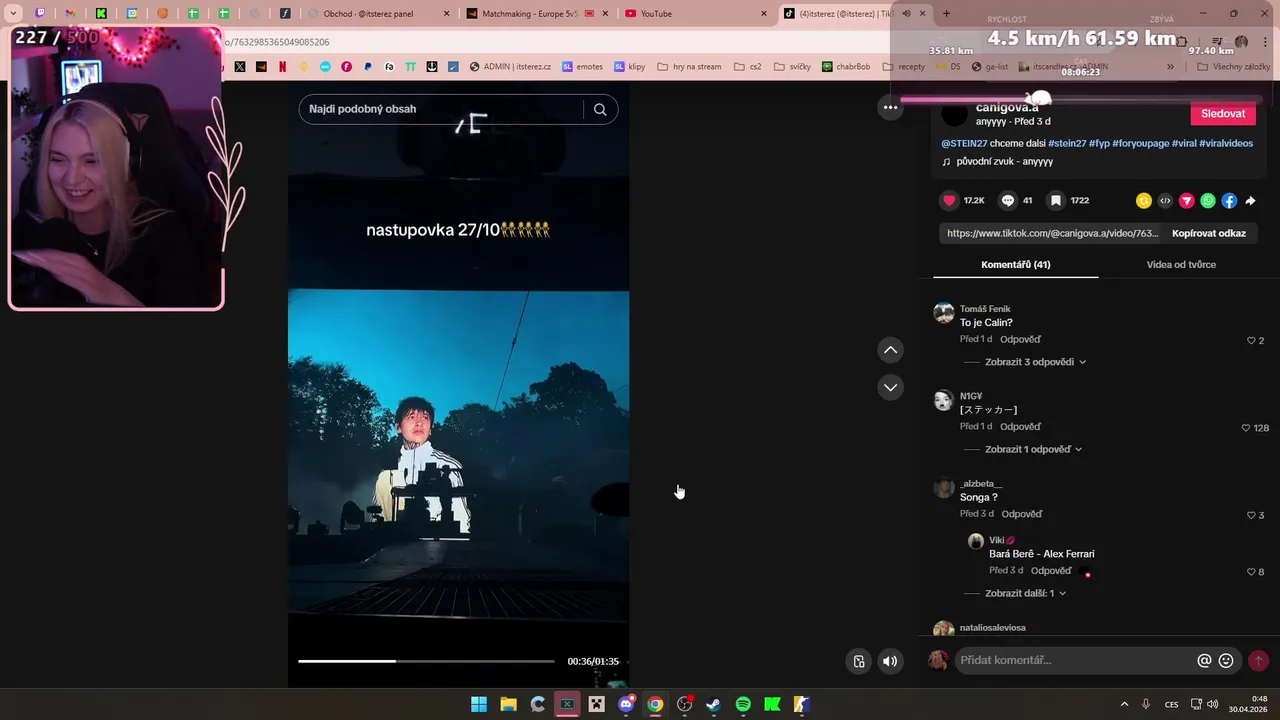
Task: Reply to Tomáš Feník via Odpovědět
Action: (1020, 340)
